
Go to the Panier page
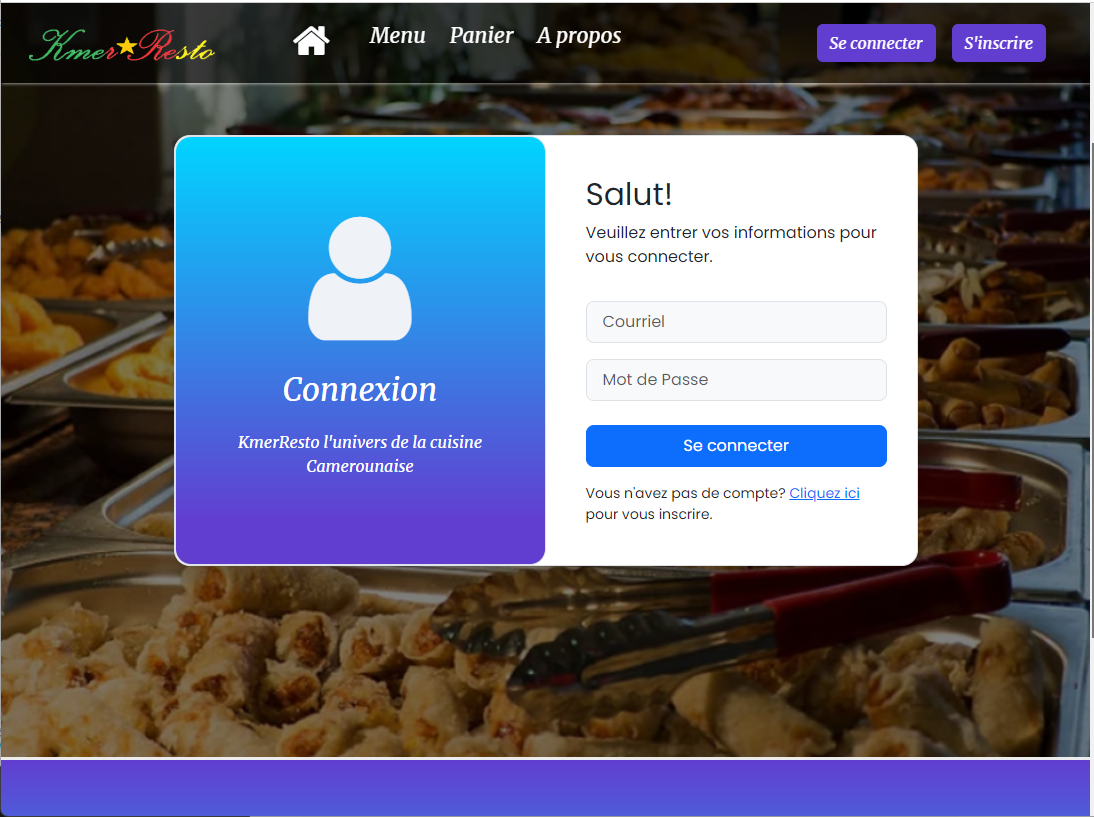481,36
